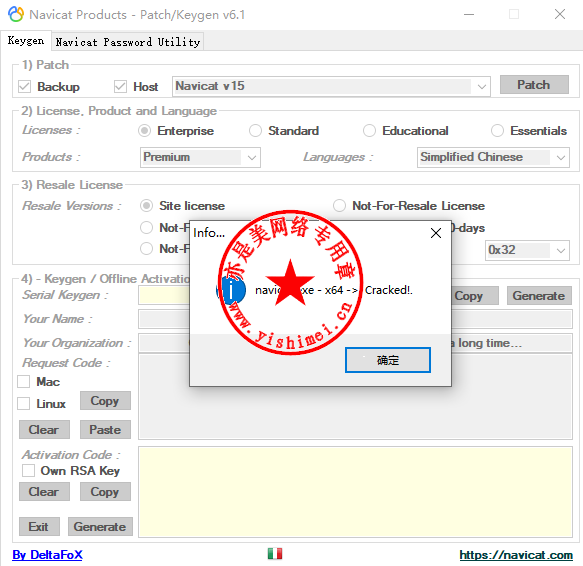Choose Not-For-Resale License option
This screenshot has width=583, height=566.
tap(339, 206)
